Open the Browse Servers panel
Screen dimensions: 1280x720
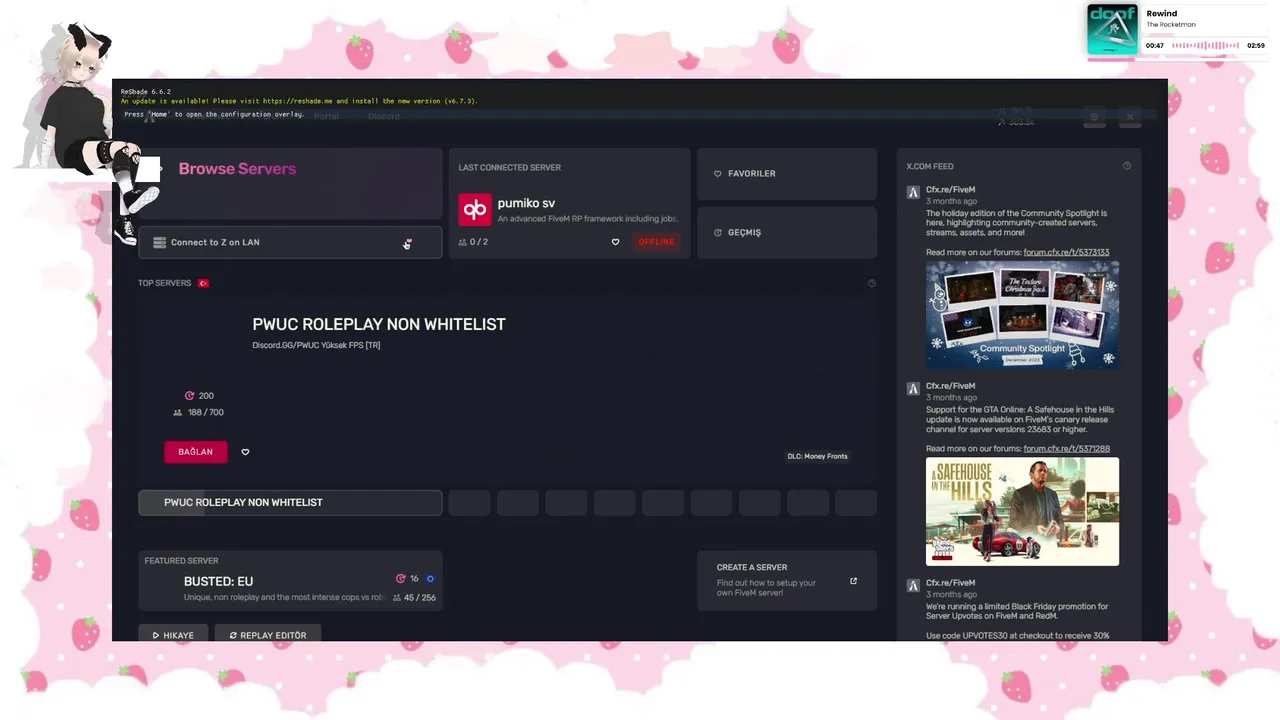pos(290,183)
